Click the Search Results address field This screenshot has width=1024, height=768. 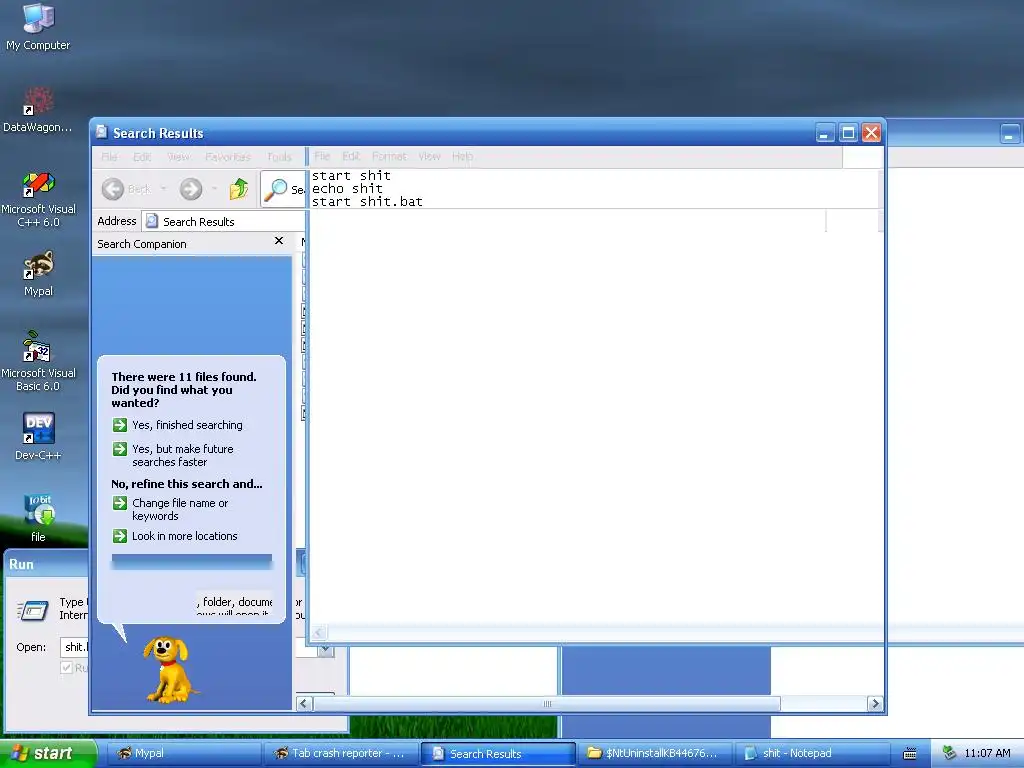[223, 221]
